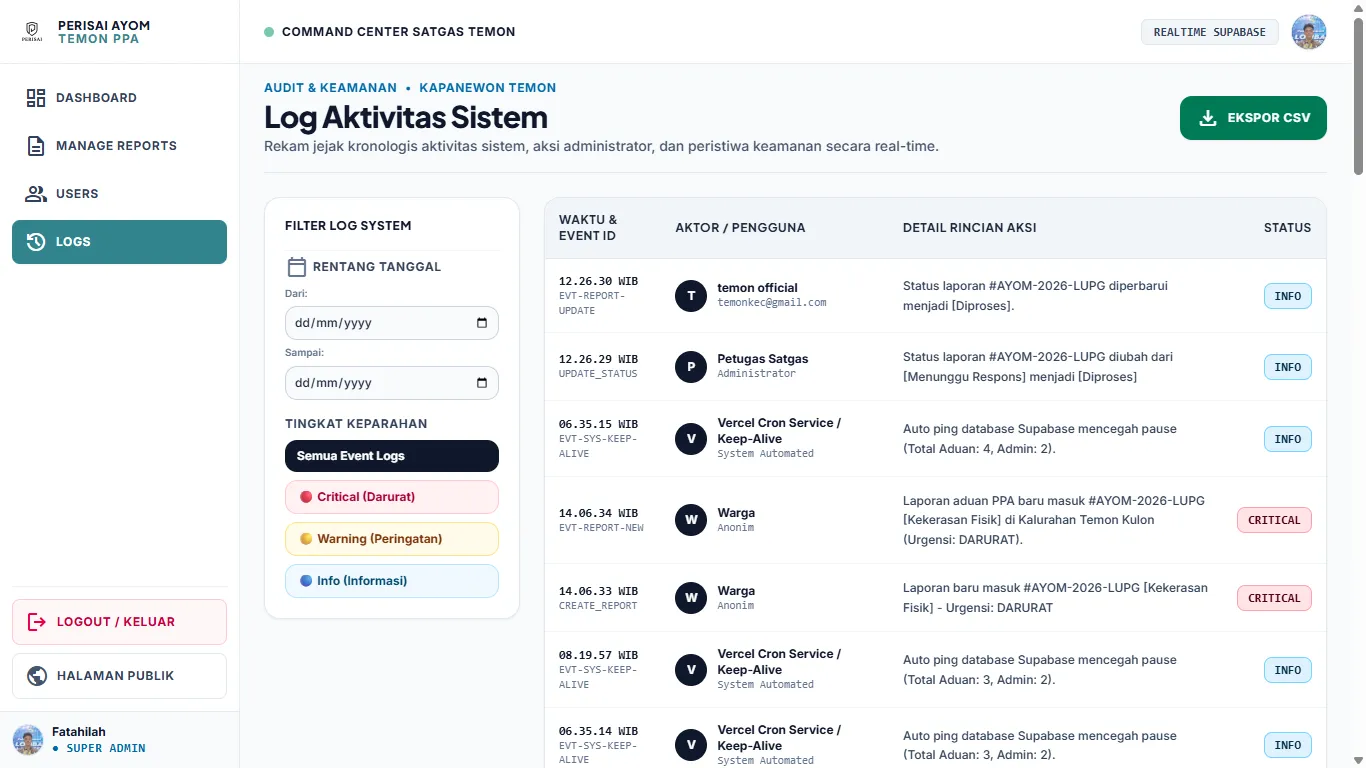Click W avatar in 14.06.34 WIB row
This screenshot has height=768, width=1366.
[x=691, y=520]
